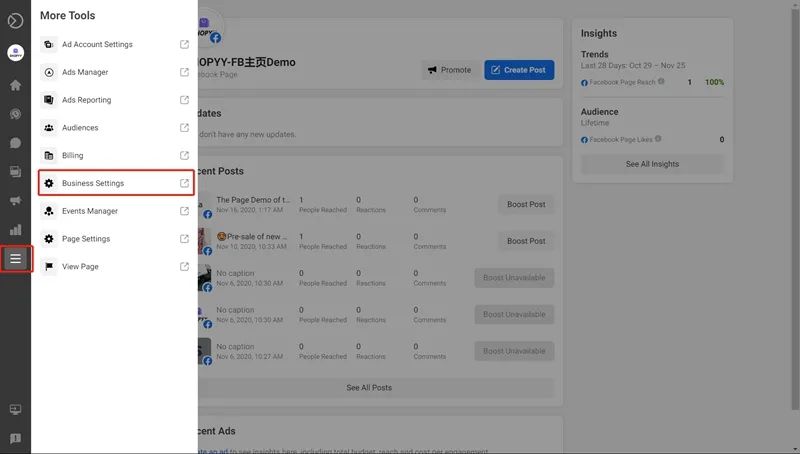Click the Create Post button

tap(519, 70)
